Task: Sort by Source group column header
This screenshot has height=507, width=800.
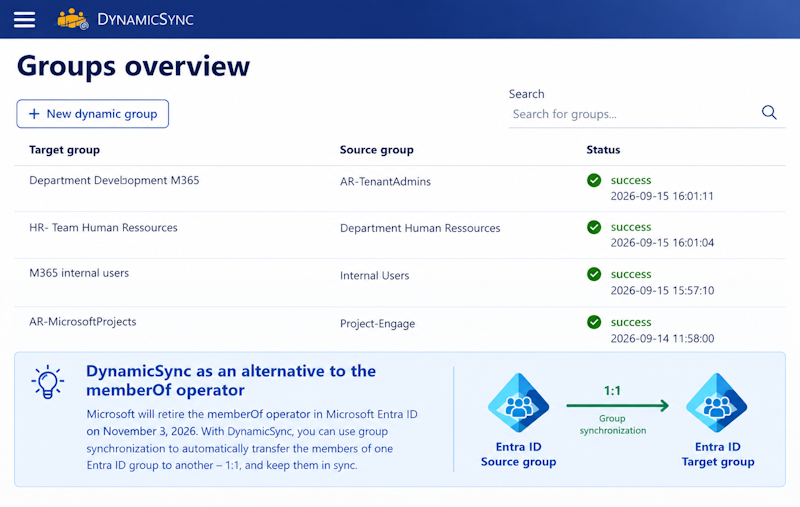Action: tap(377, 149)
